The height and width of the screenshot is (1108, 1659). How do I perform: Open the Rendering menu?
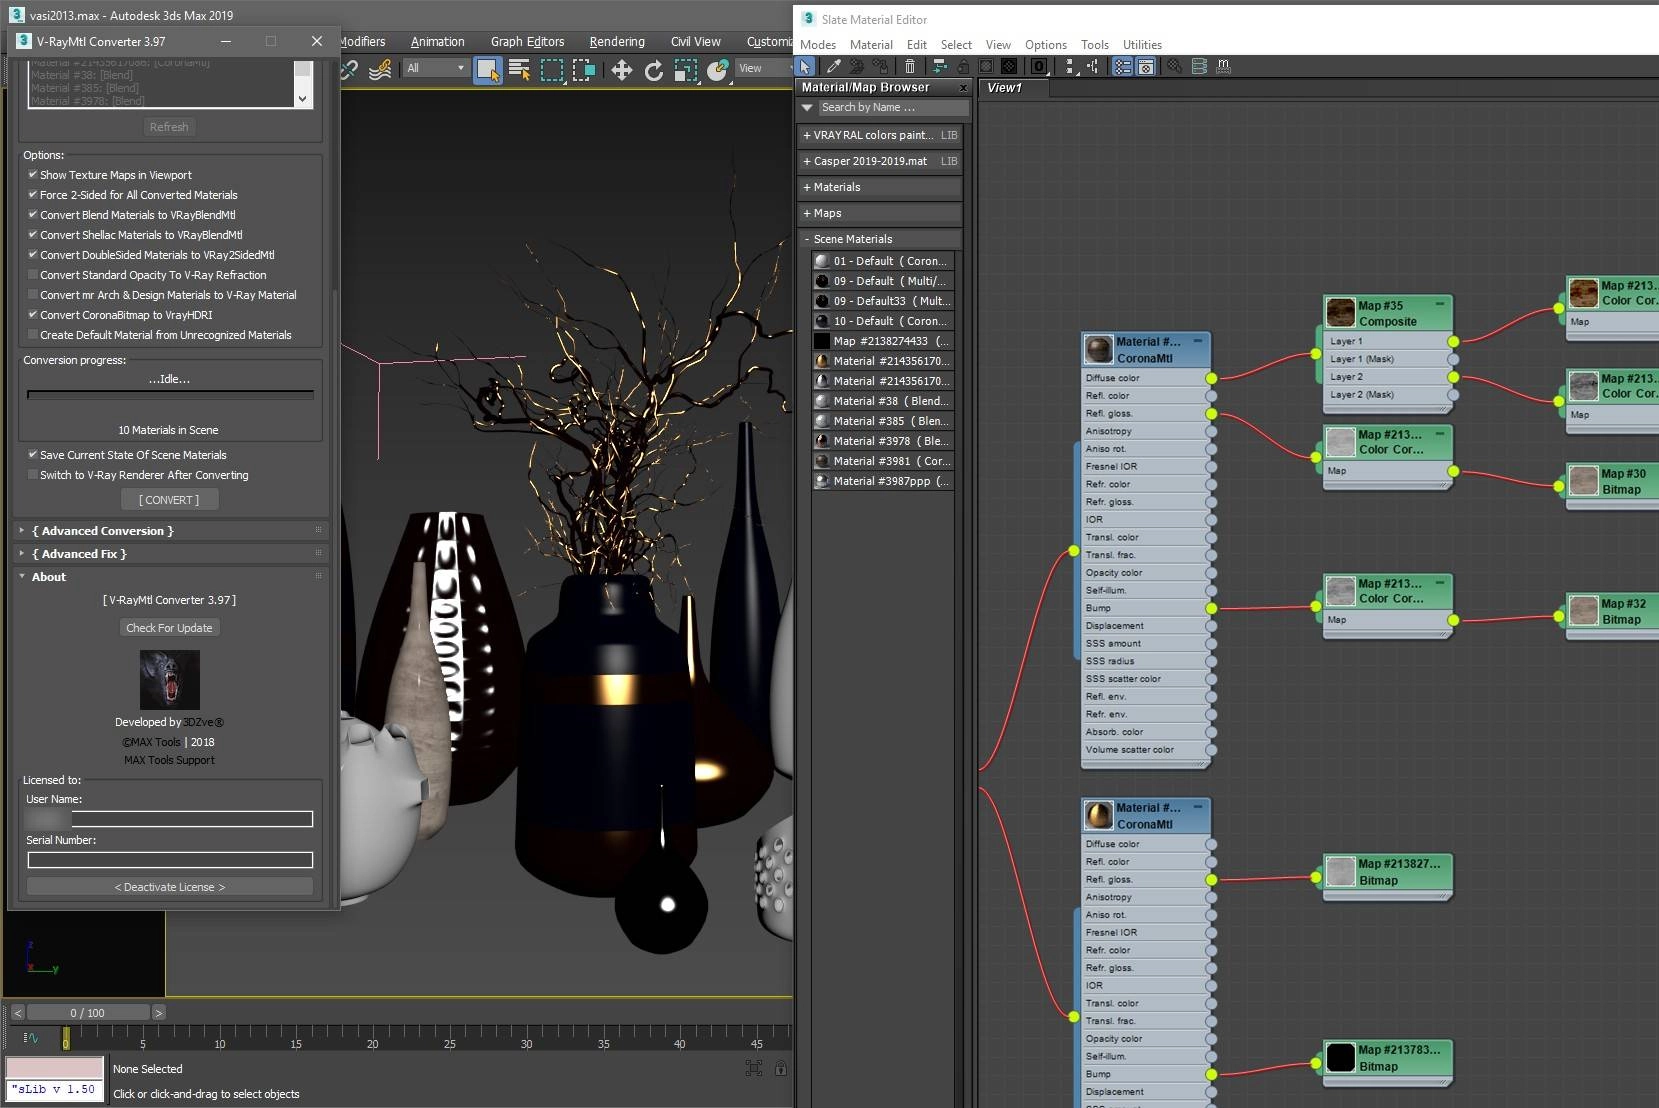(617, 42)
